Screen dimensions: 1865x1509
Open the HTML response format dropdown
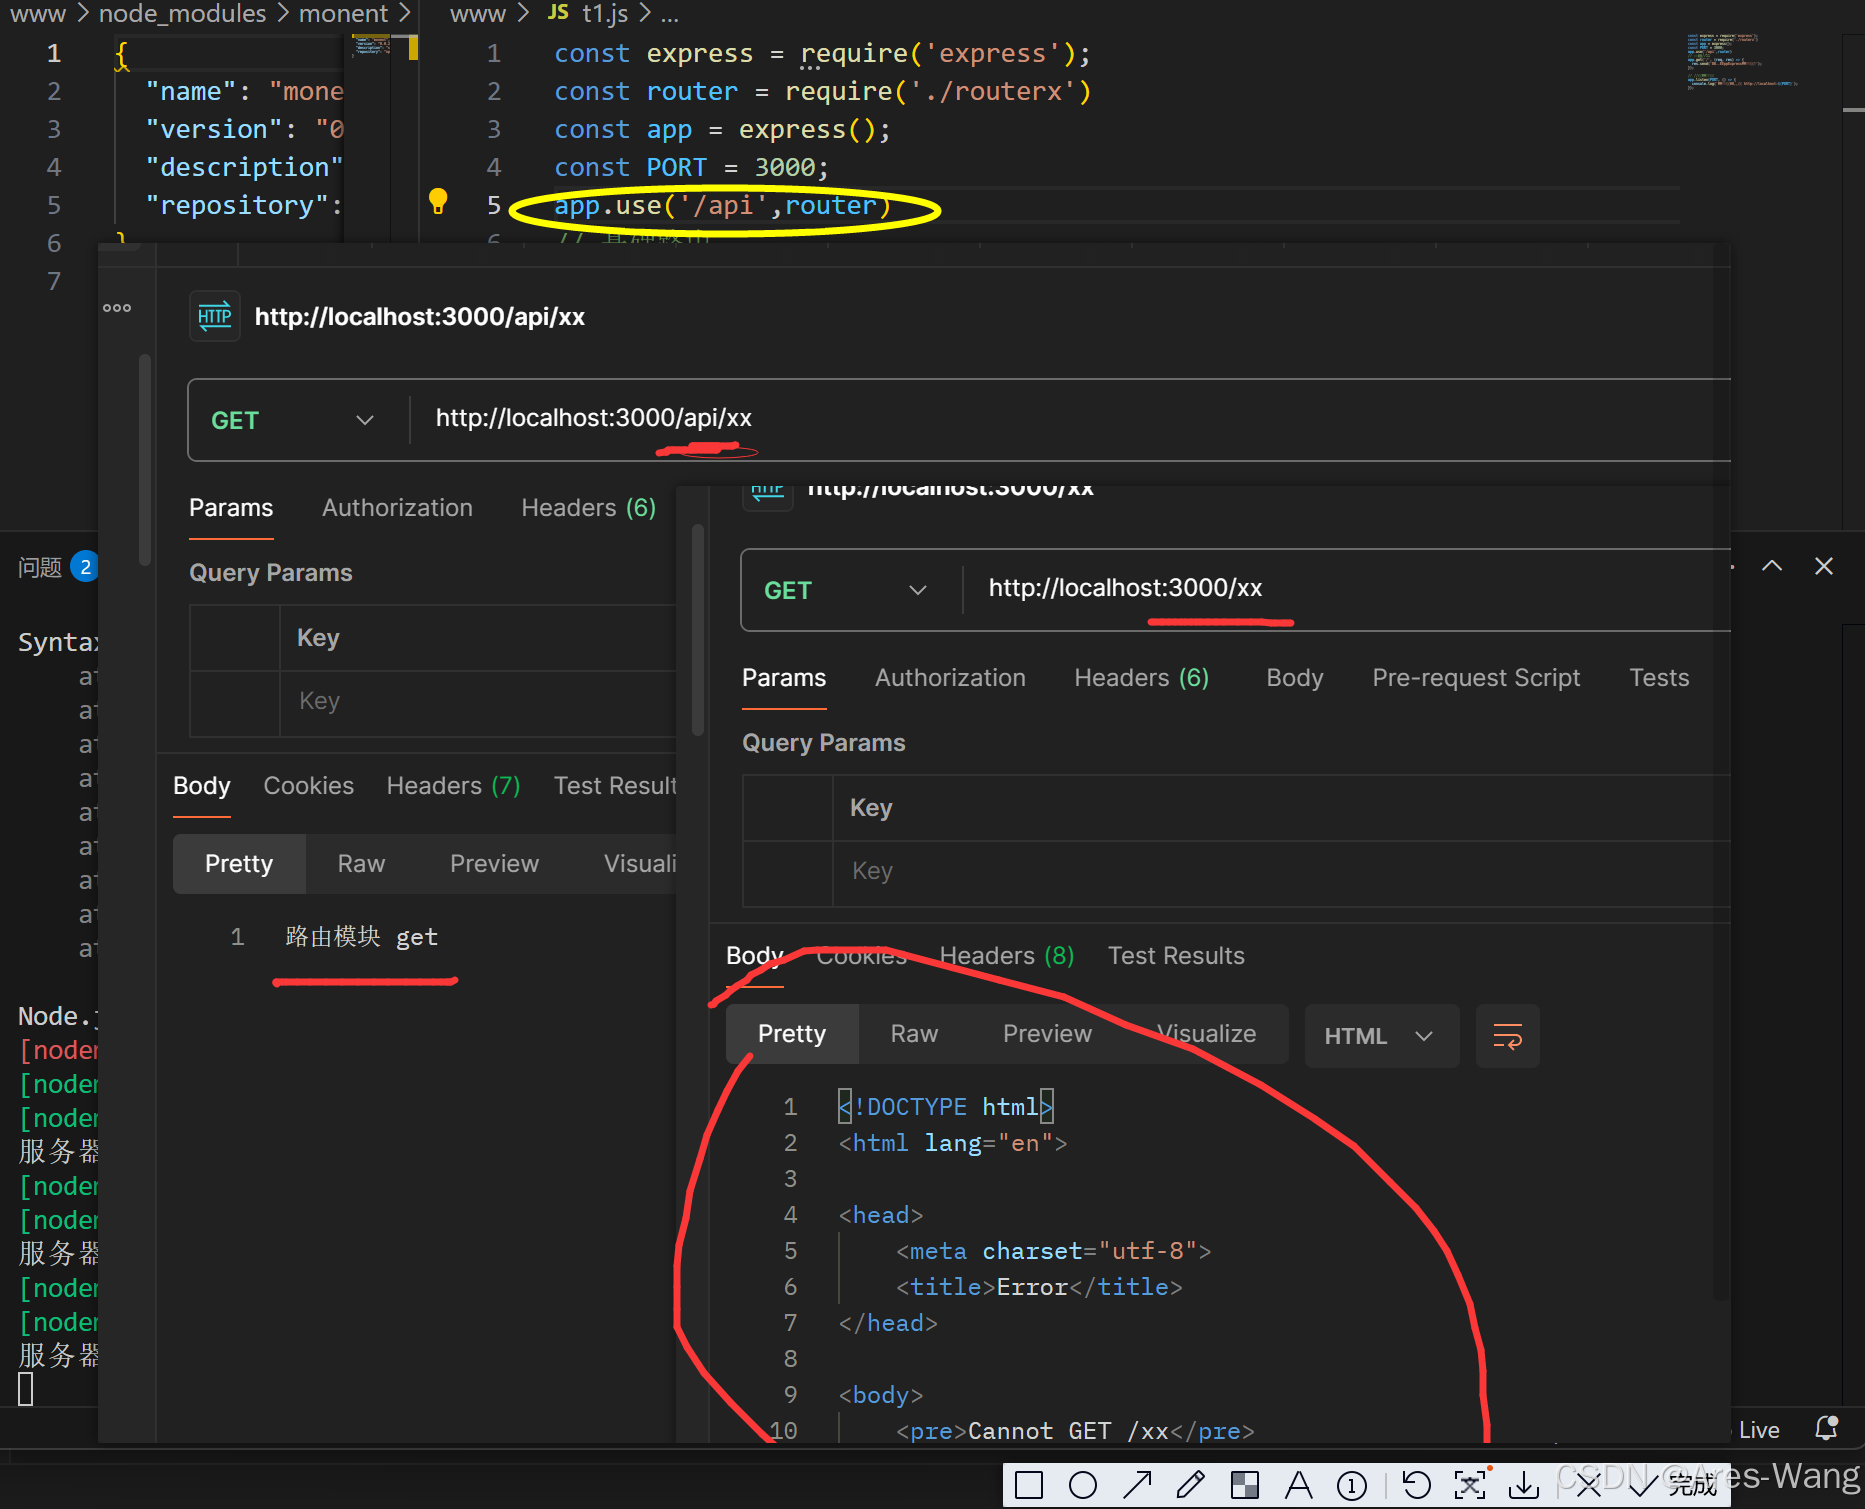pos(1381,1036)
